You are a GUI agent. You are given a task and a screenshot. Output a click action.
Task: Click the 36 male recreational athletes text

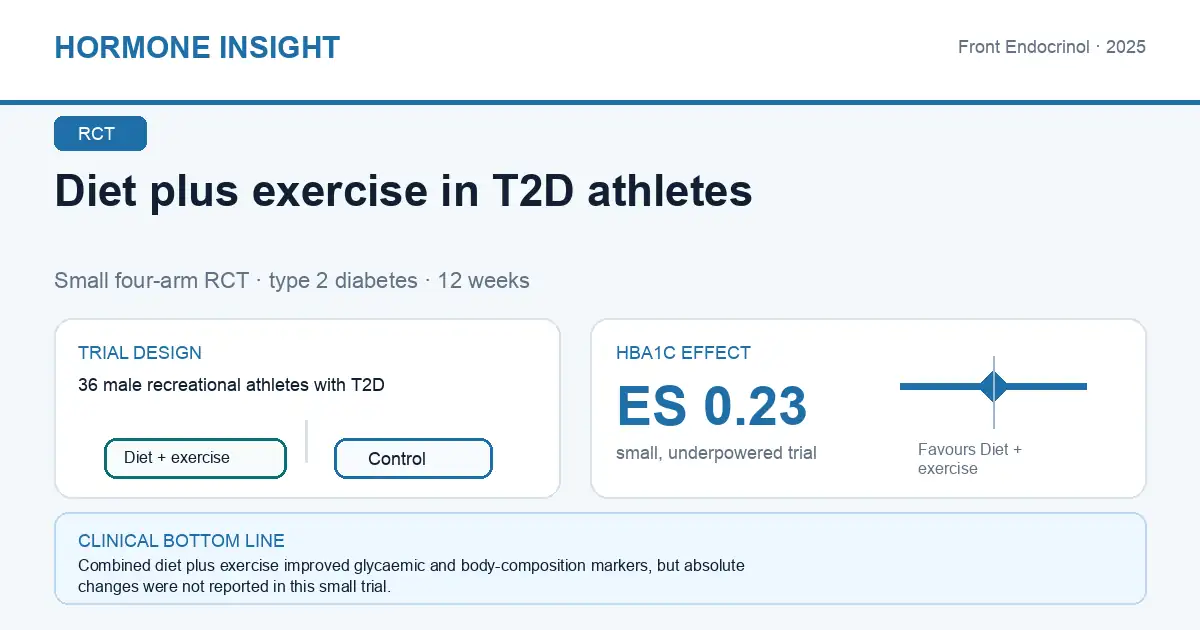pos(231,384)
